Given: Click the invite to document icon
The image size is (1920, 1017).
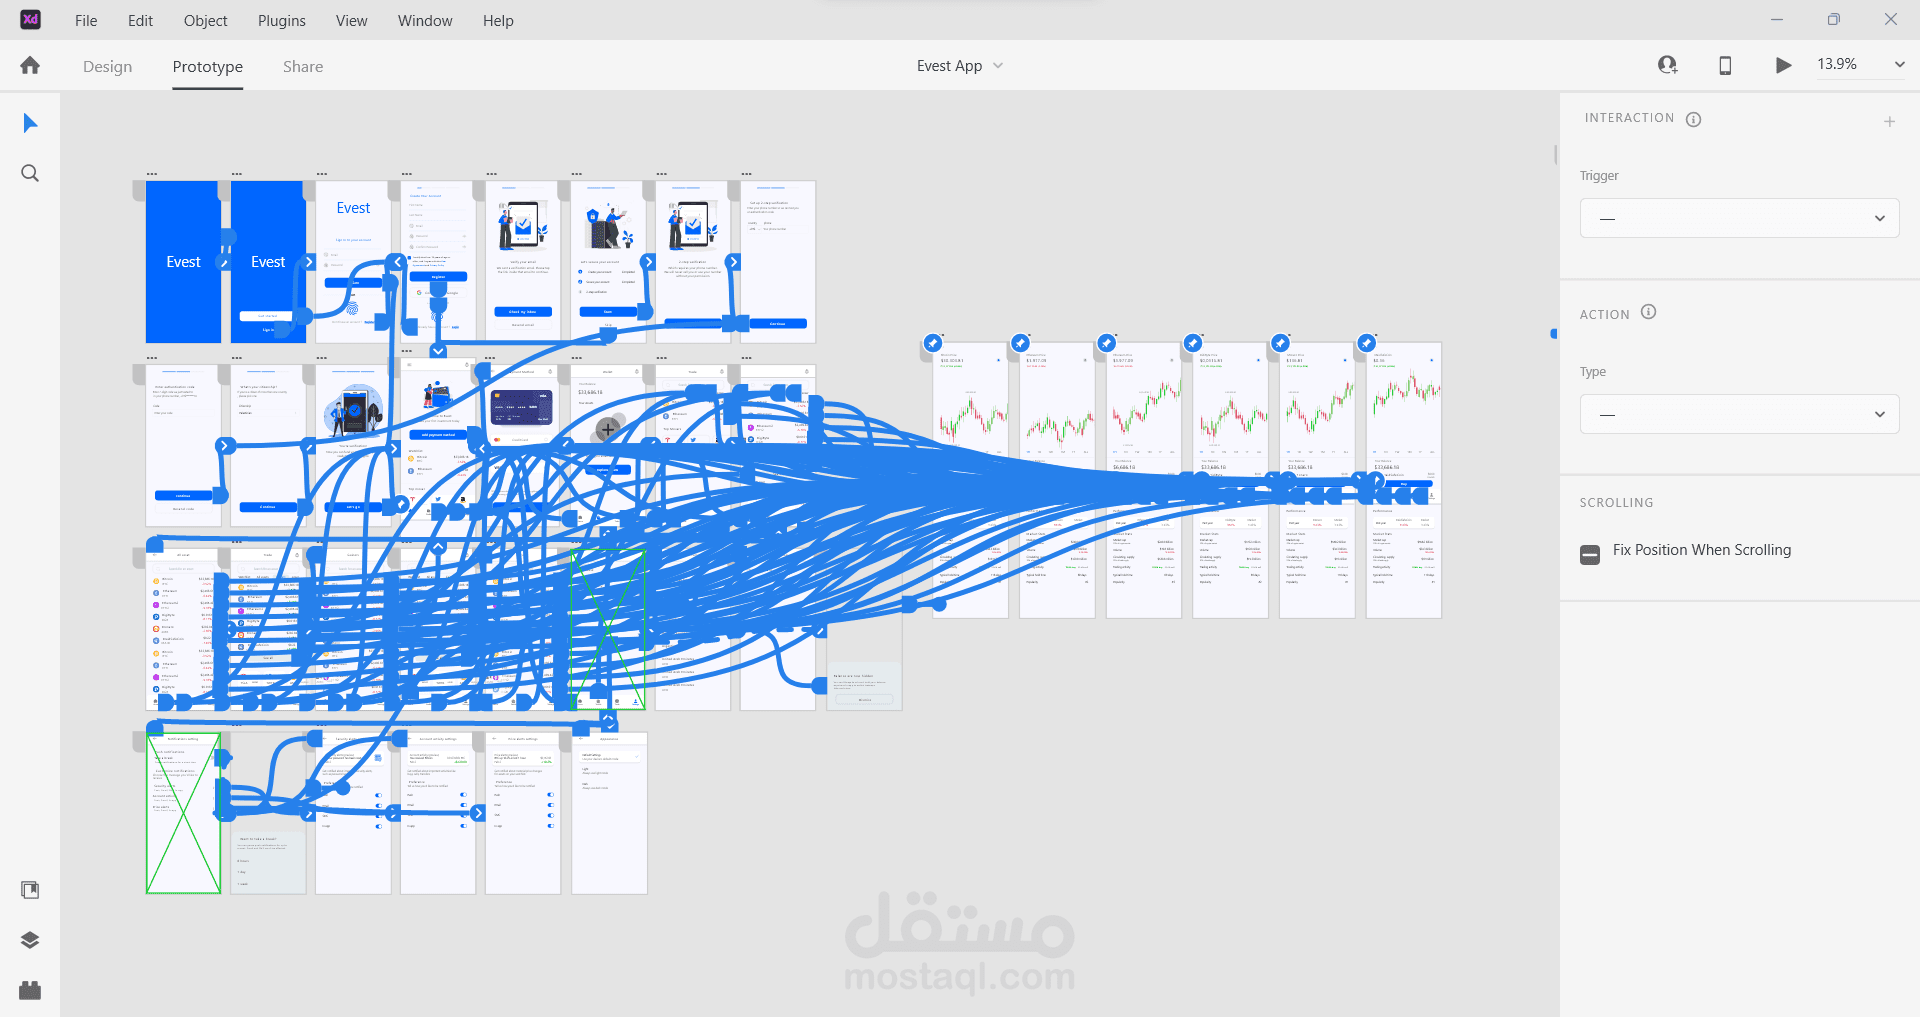Looking at the screenshot, I should tap(1667, 65).
